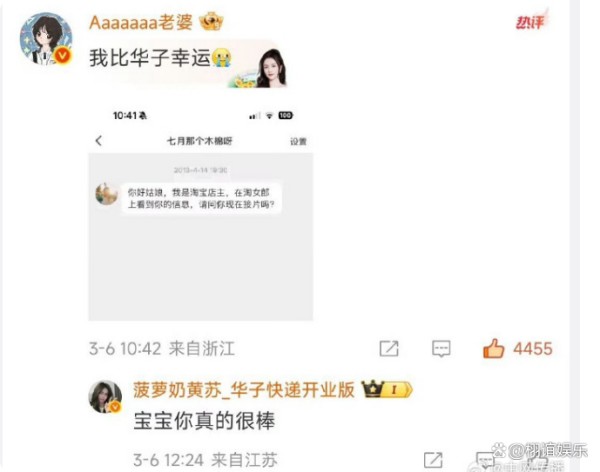600x472 pixels.
Task: Open the crown level I membership badge
Action: point(387,390)
